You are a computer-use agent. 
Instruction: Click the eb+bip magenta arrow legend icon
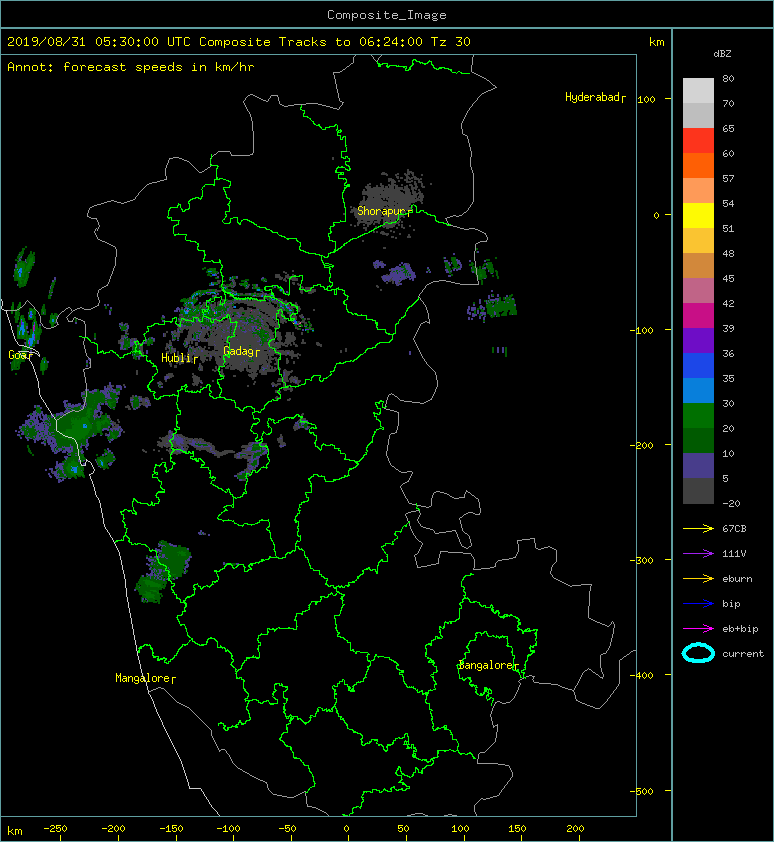[698, 628]
